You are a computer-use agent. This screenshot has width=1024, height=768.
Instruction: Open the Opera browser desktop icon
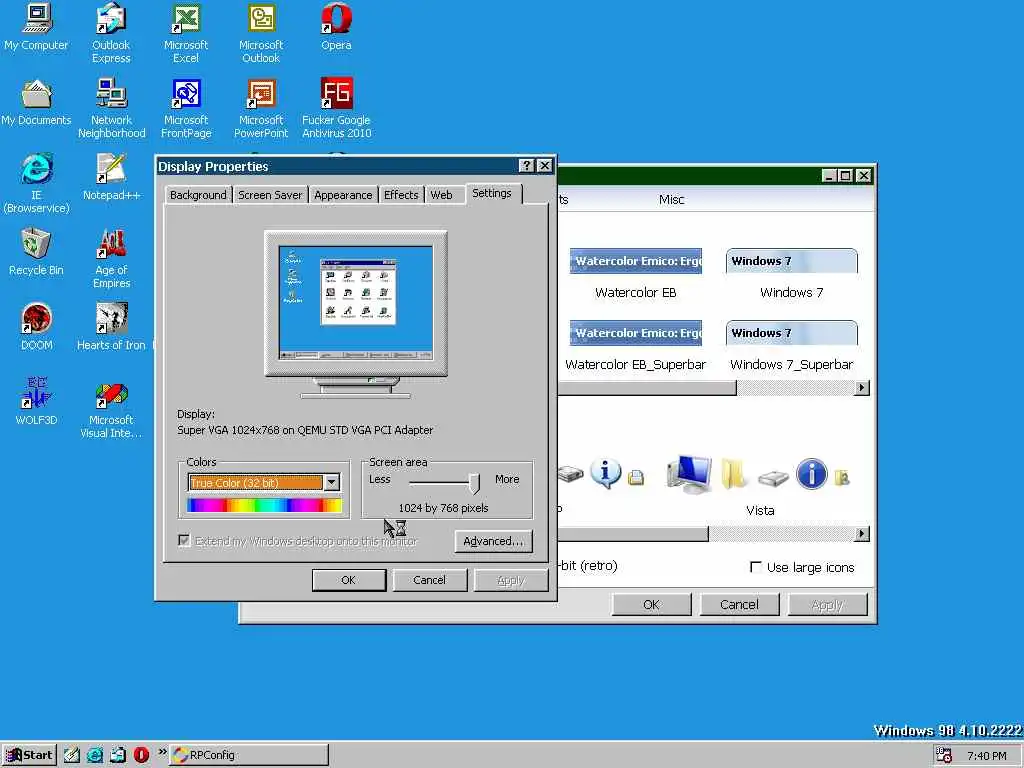tap(336, 27)
